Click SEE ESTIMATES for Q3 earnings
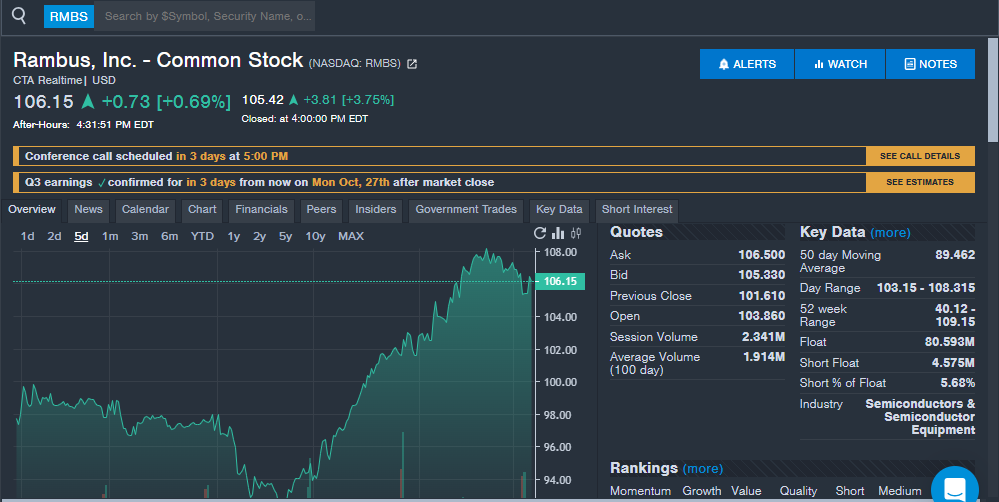 click(919, 182)
